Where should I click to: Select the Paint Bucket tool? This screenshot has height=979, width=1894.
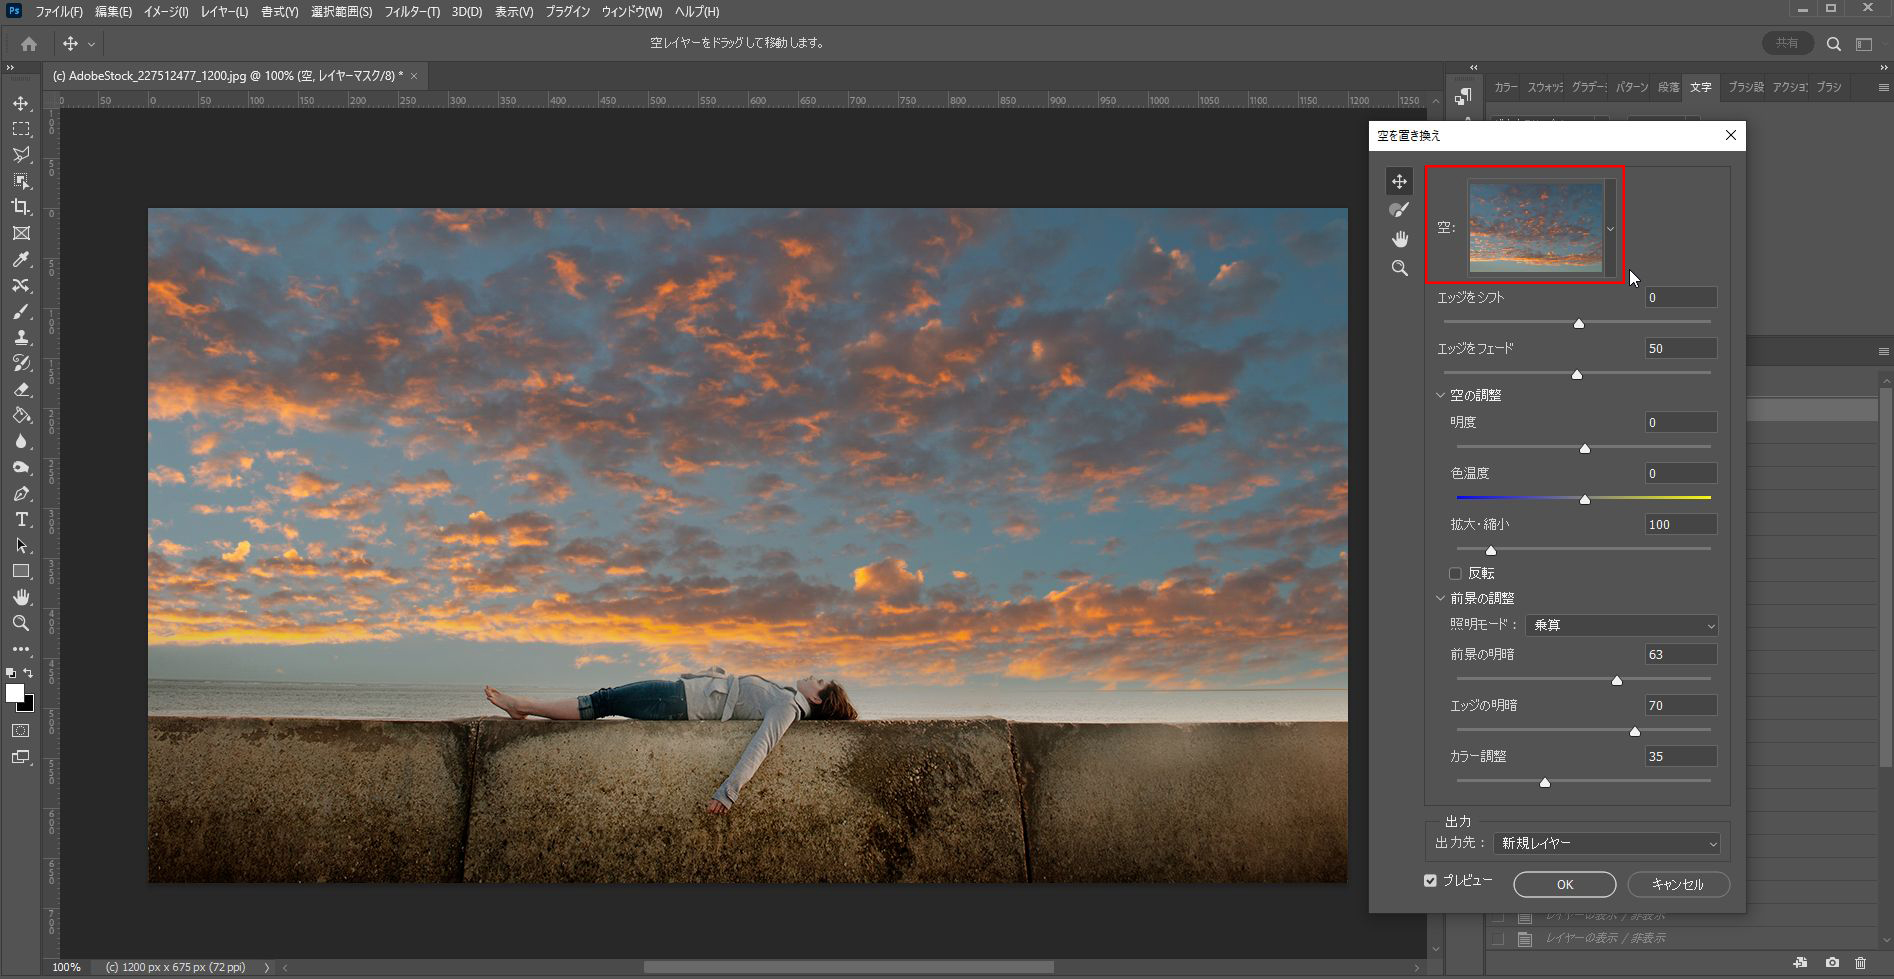pos(21,416)
